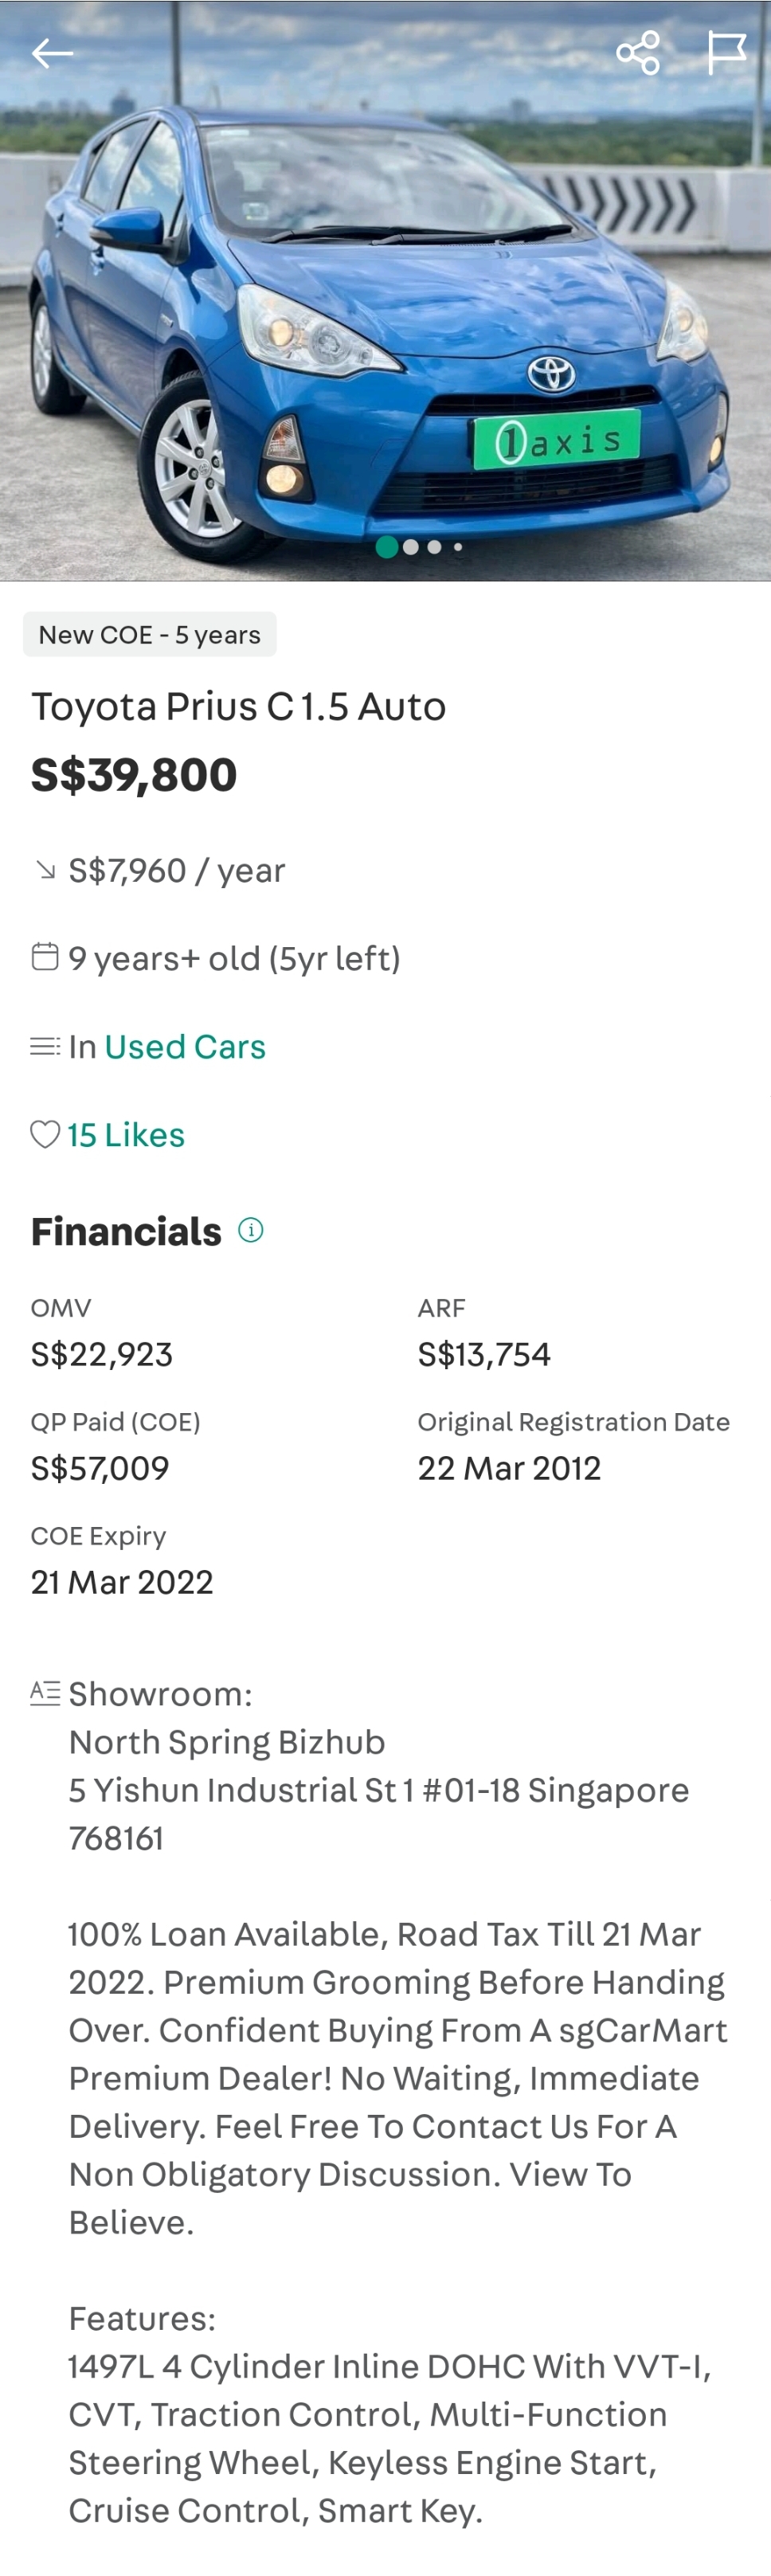Open the Used Cars category link
The image size is (771, 2576).
click(x=185, y=1046)
